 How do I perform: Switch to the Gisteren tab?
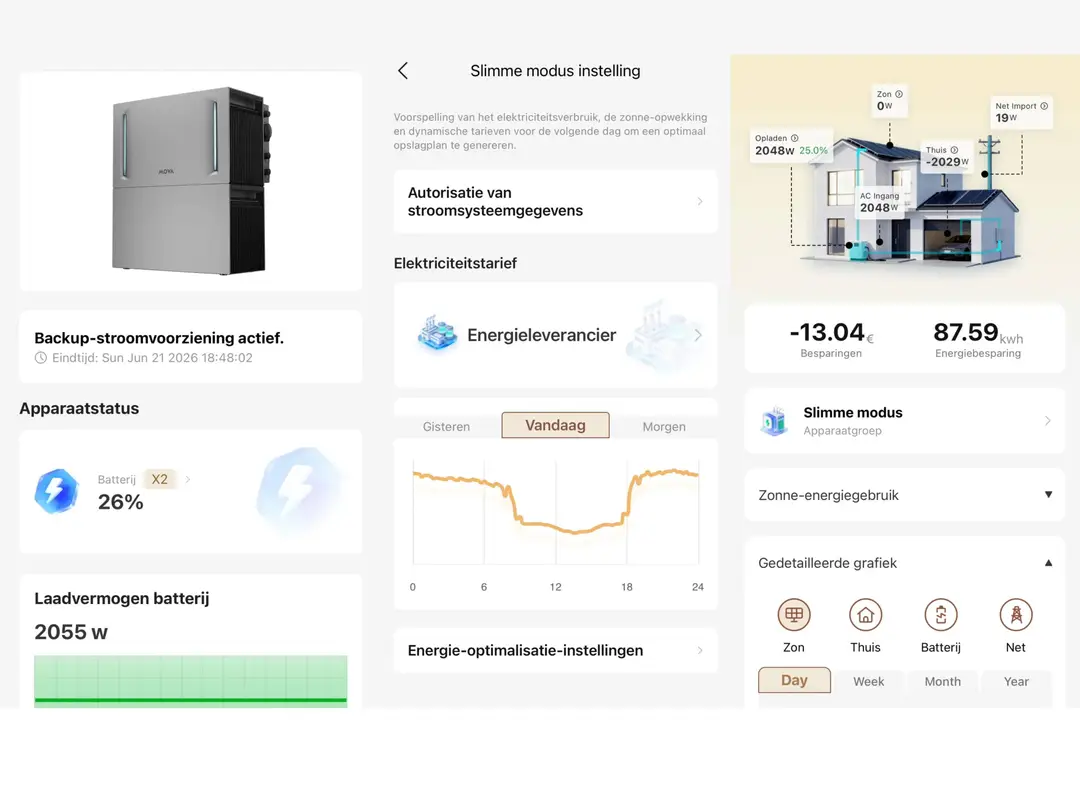click(446, 426)
